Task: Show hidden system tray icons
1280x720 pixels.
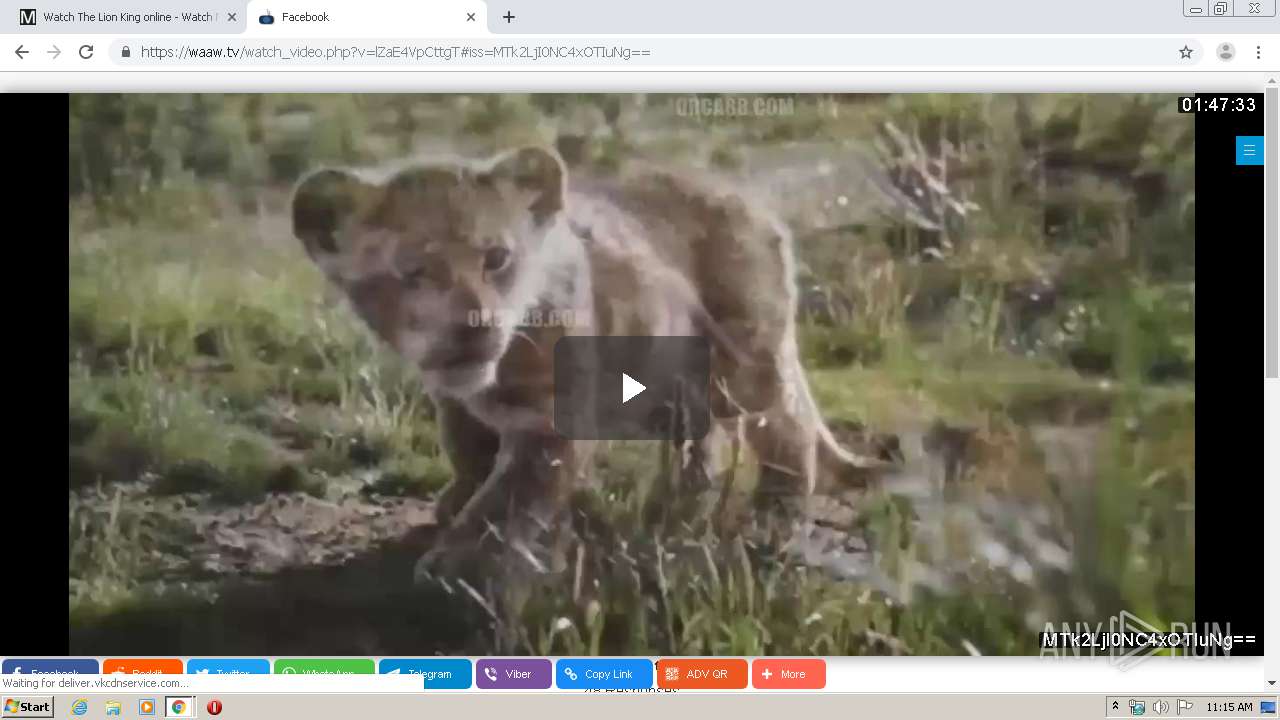Action: pyautogui.click(x=1115, y=707)
